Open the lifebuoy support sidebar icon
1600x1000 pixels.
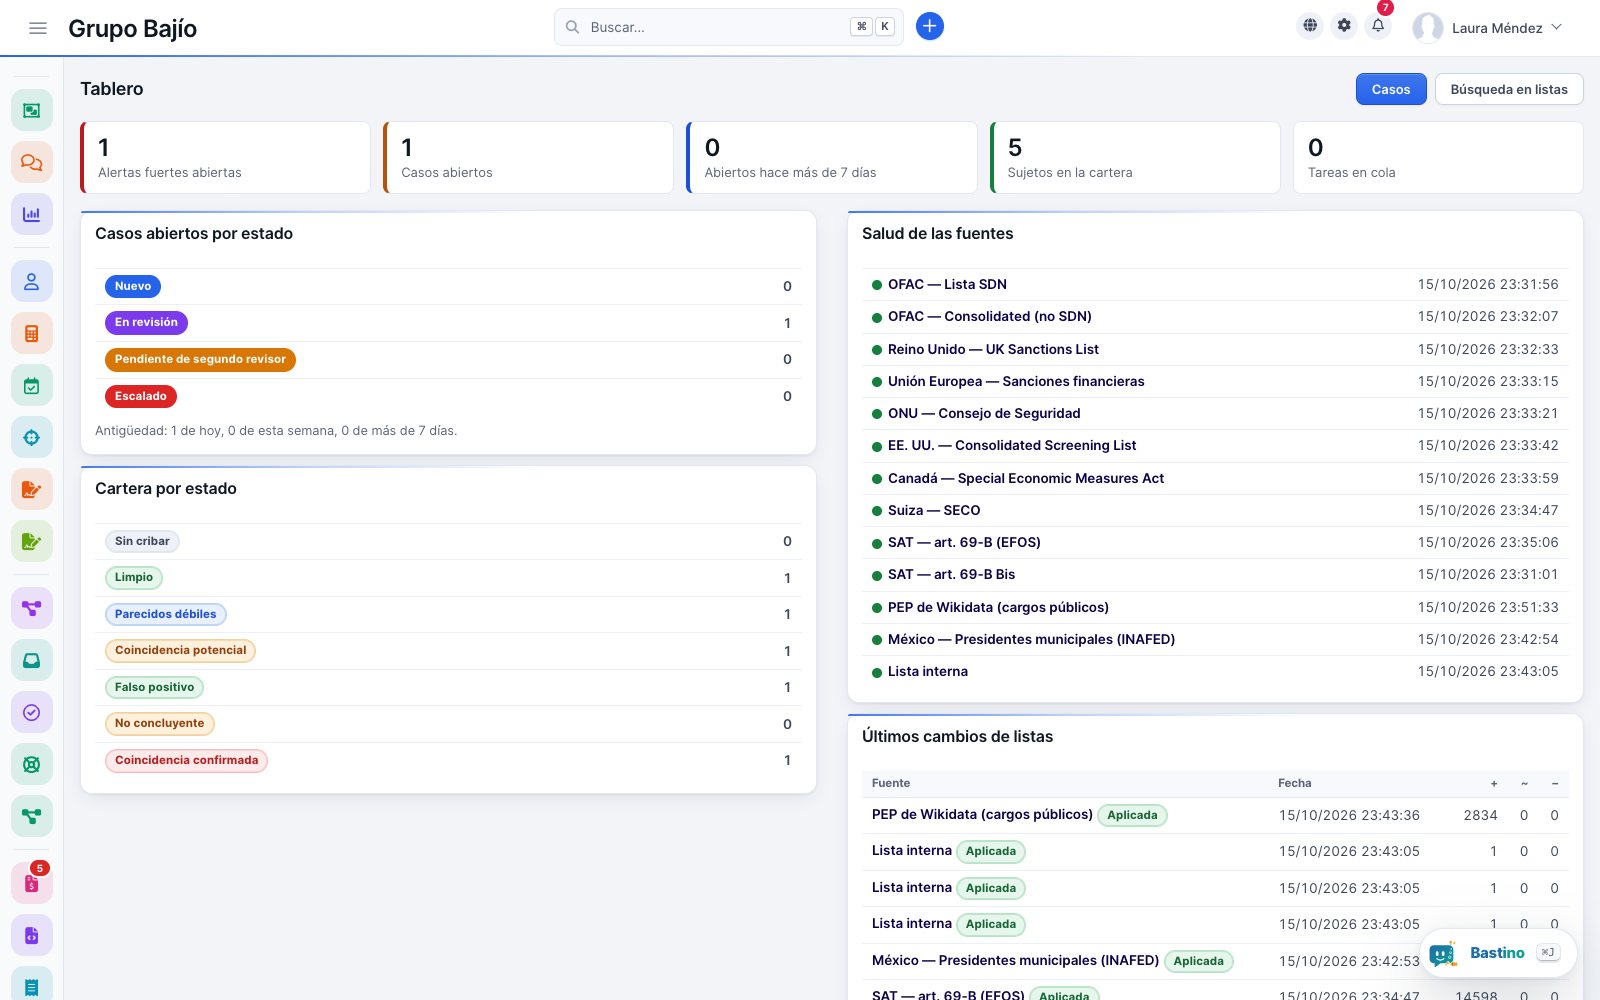click(32, 764)
